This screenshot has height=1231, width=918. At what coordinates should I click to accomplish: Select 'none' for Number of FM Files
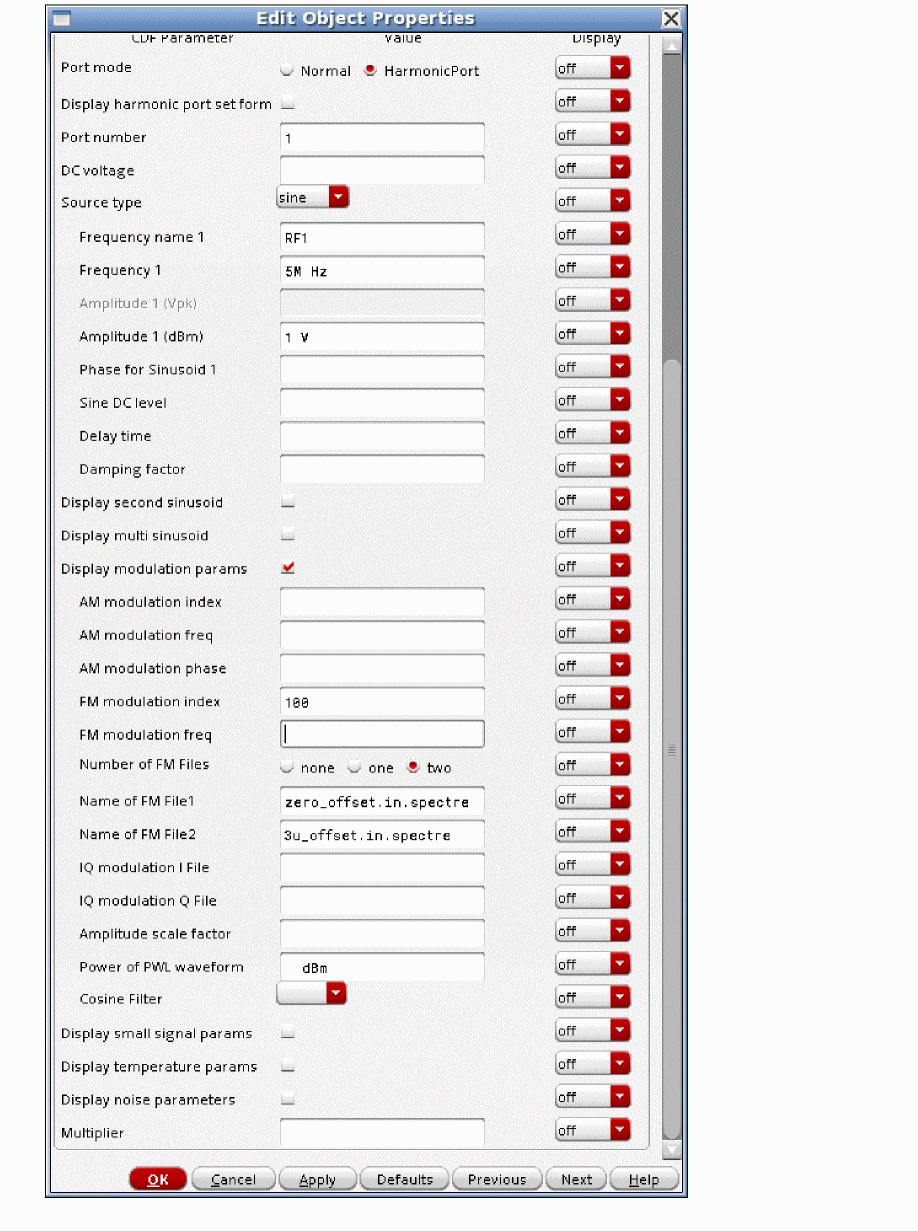tap(288, 768)
